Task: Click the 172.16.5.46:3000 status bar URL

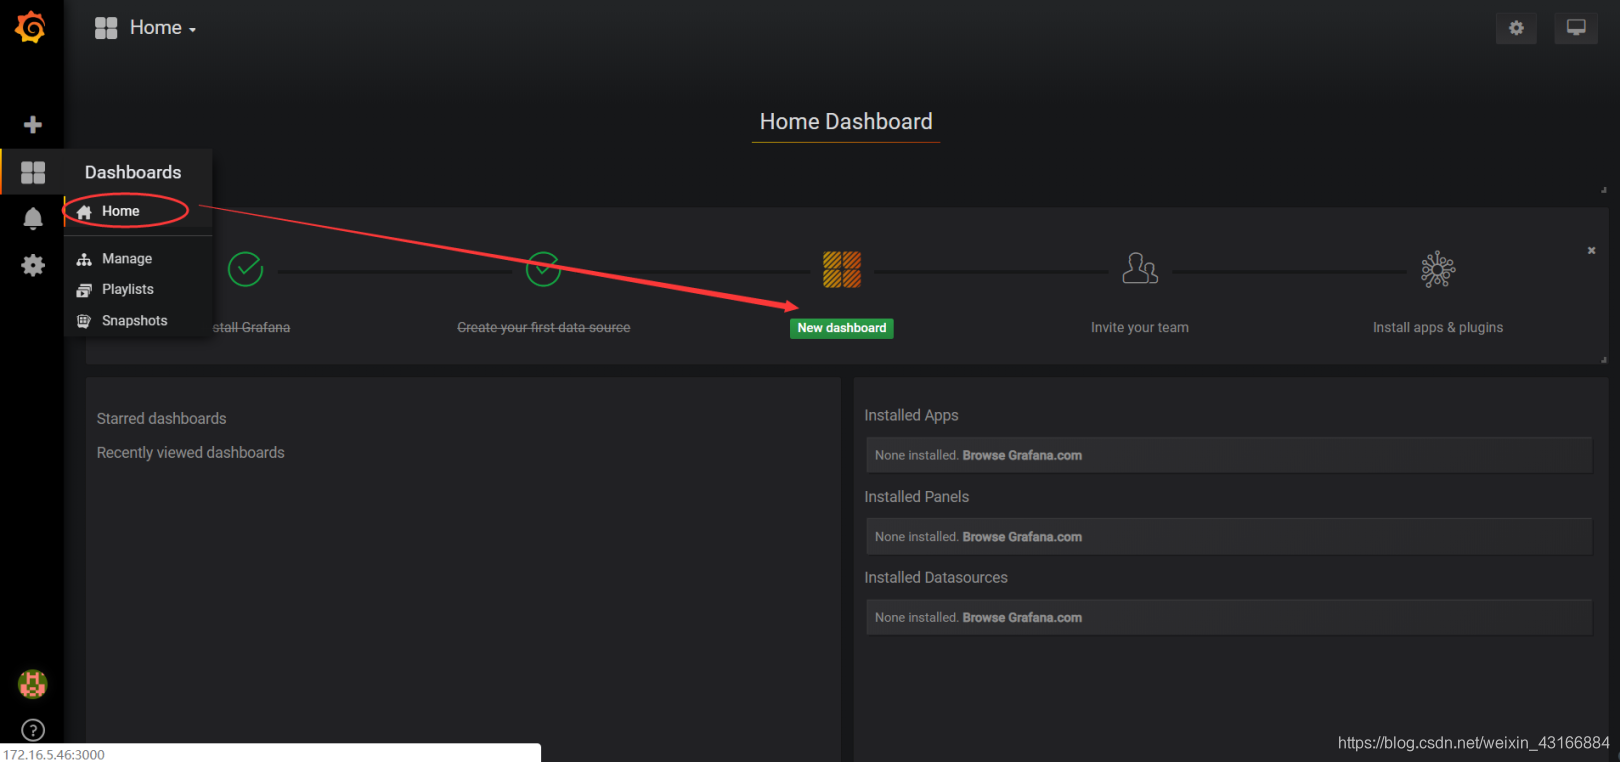Action: [x=54, y=755]
